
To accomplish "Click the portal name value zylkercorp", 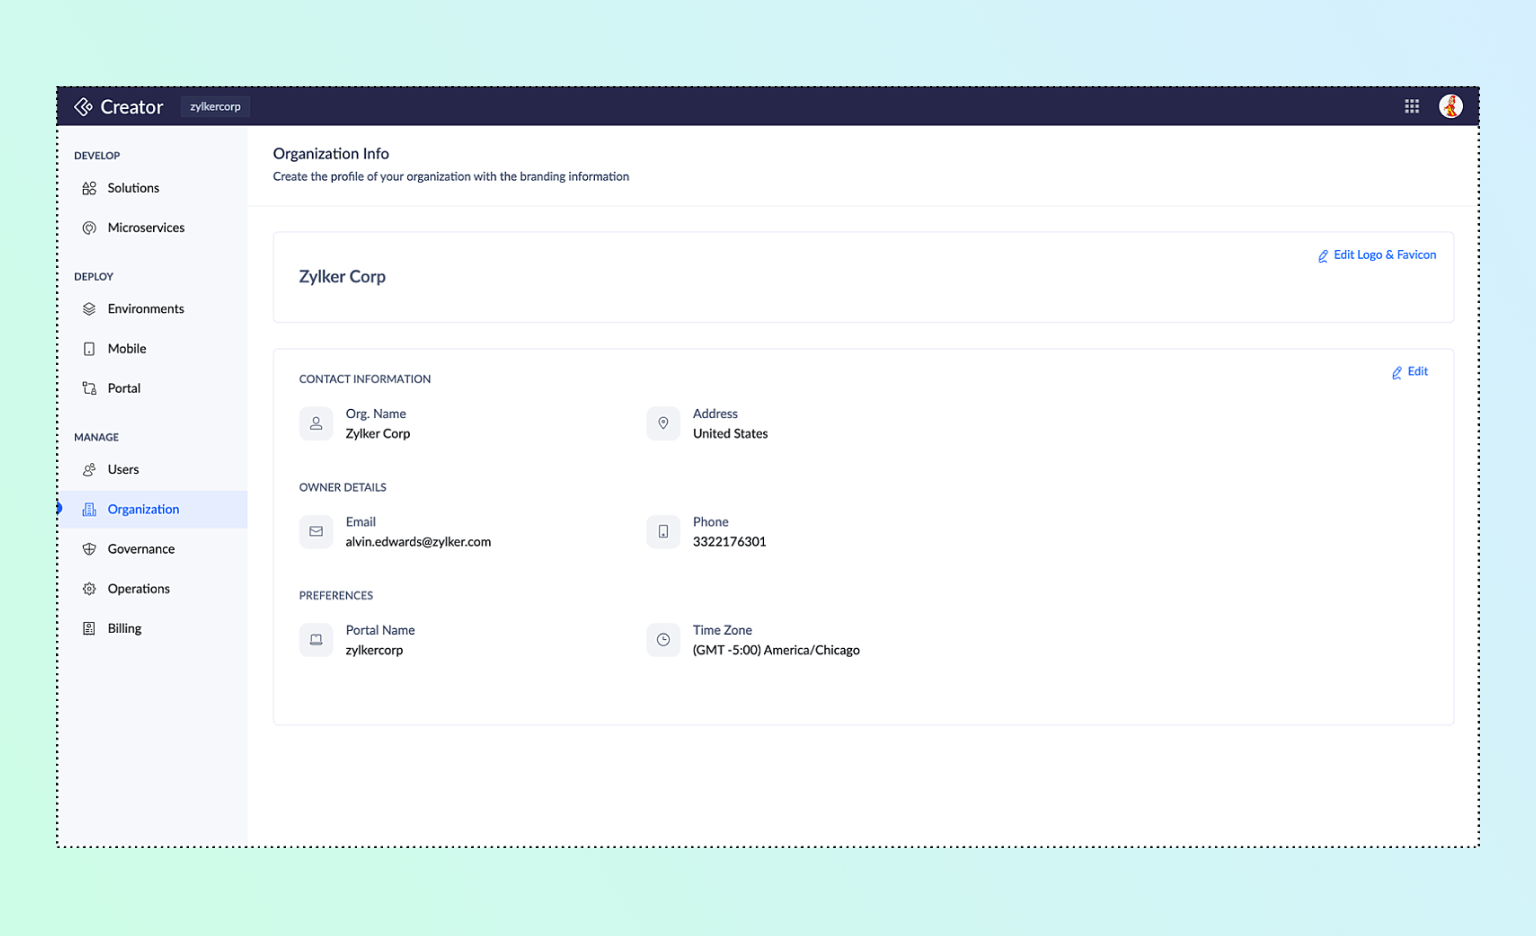I will click(374, 650).
